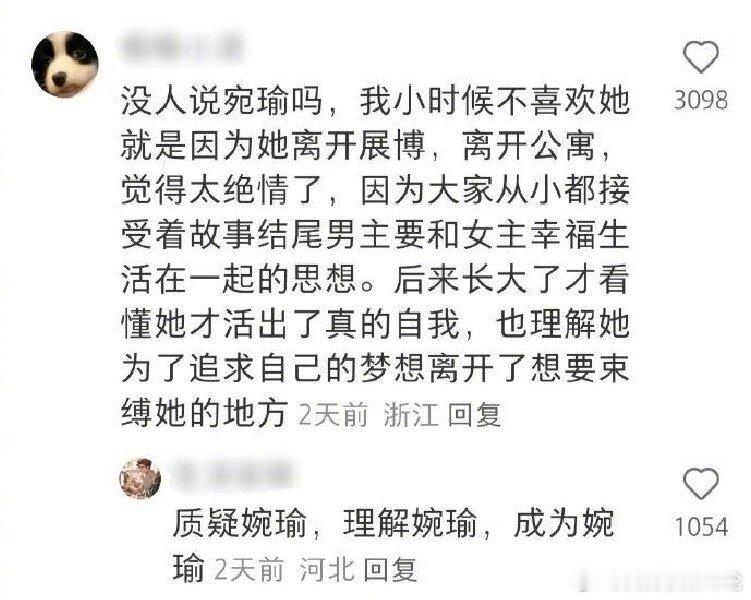Tap the heart icon above 1054
Image resolution: width=751 pixels, height=600 pixels.
pyautogui.click(x=701, y=484)
